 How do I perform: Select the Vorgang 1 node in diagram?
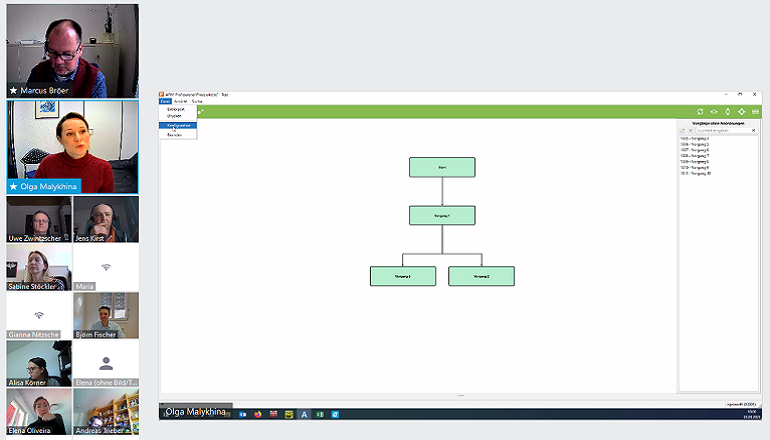click(441, 215)
